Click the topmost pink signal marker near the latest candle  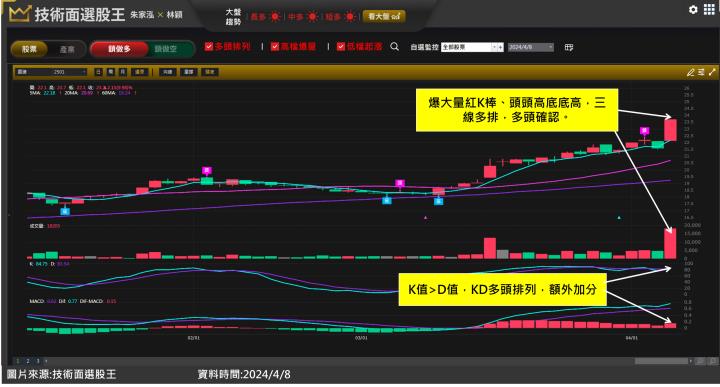click(x=644, y=131)
